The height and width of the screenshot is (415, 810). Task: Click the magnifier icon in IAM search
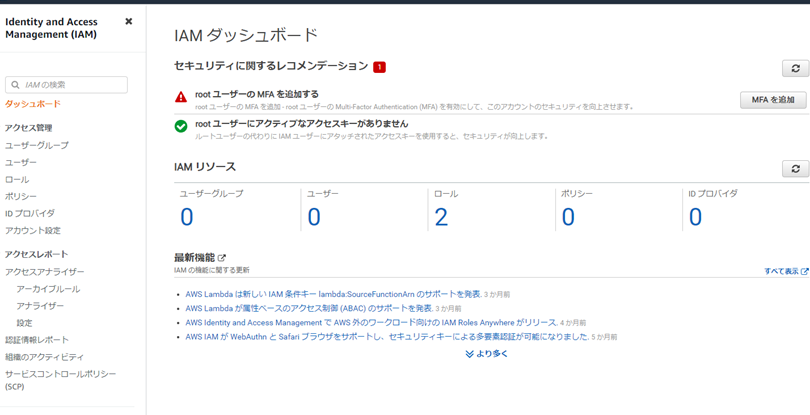15,85
